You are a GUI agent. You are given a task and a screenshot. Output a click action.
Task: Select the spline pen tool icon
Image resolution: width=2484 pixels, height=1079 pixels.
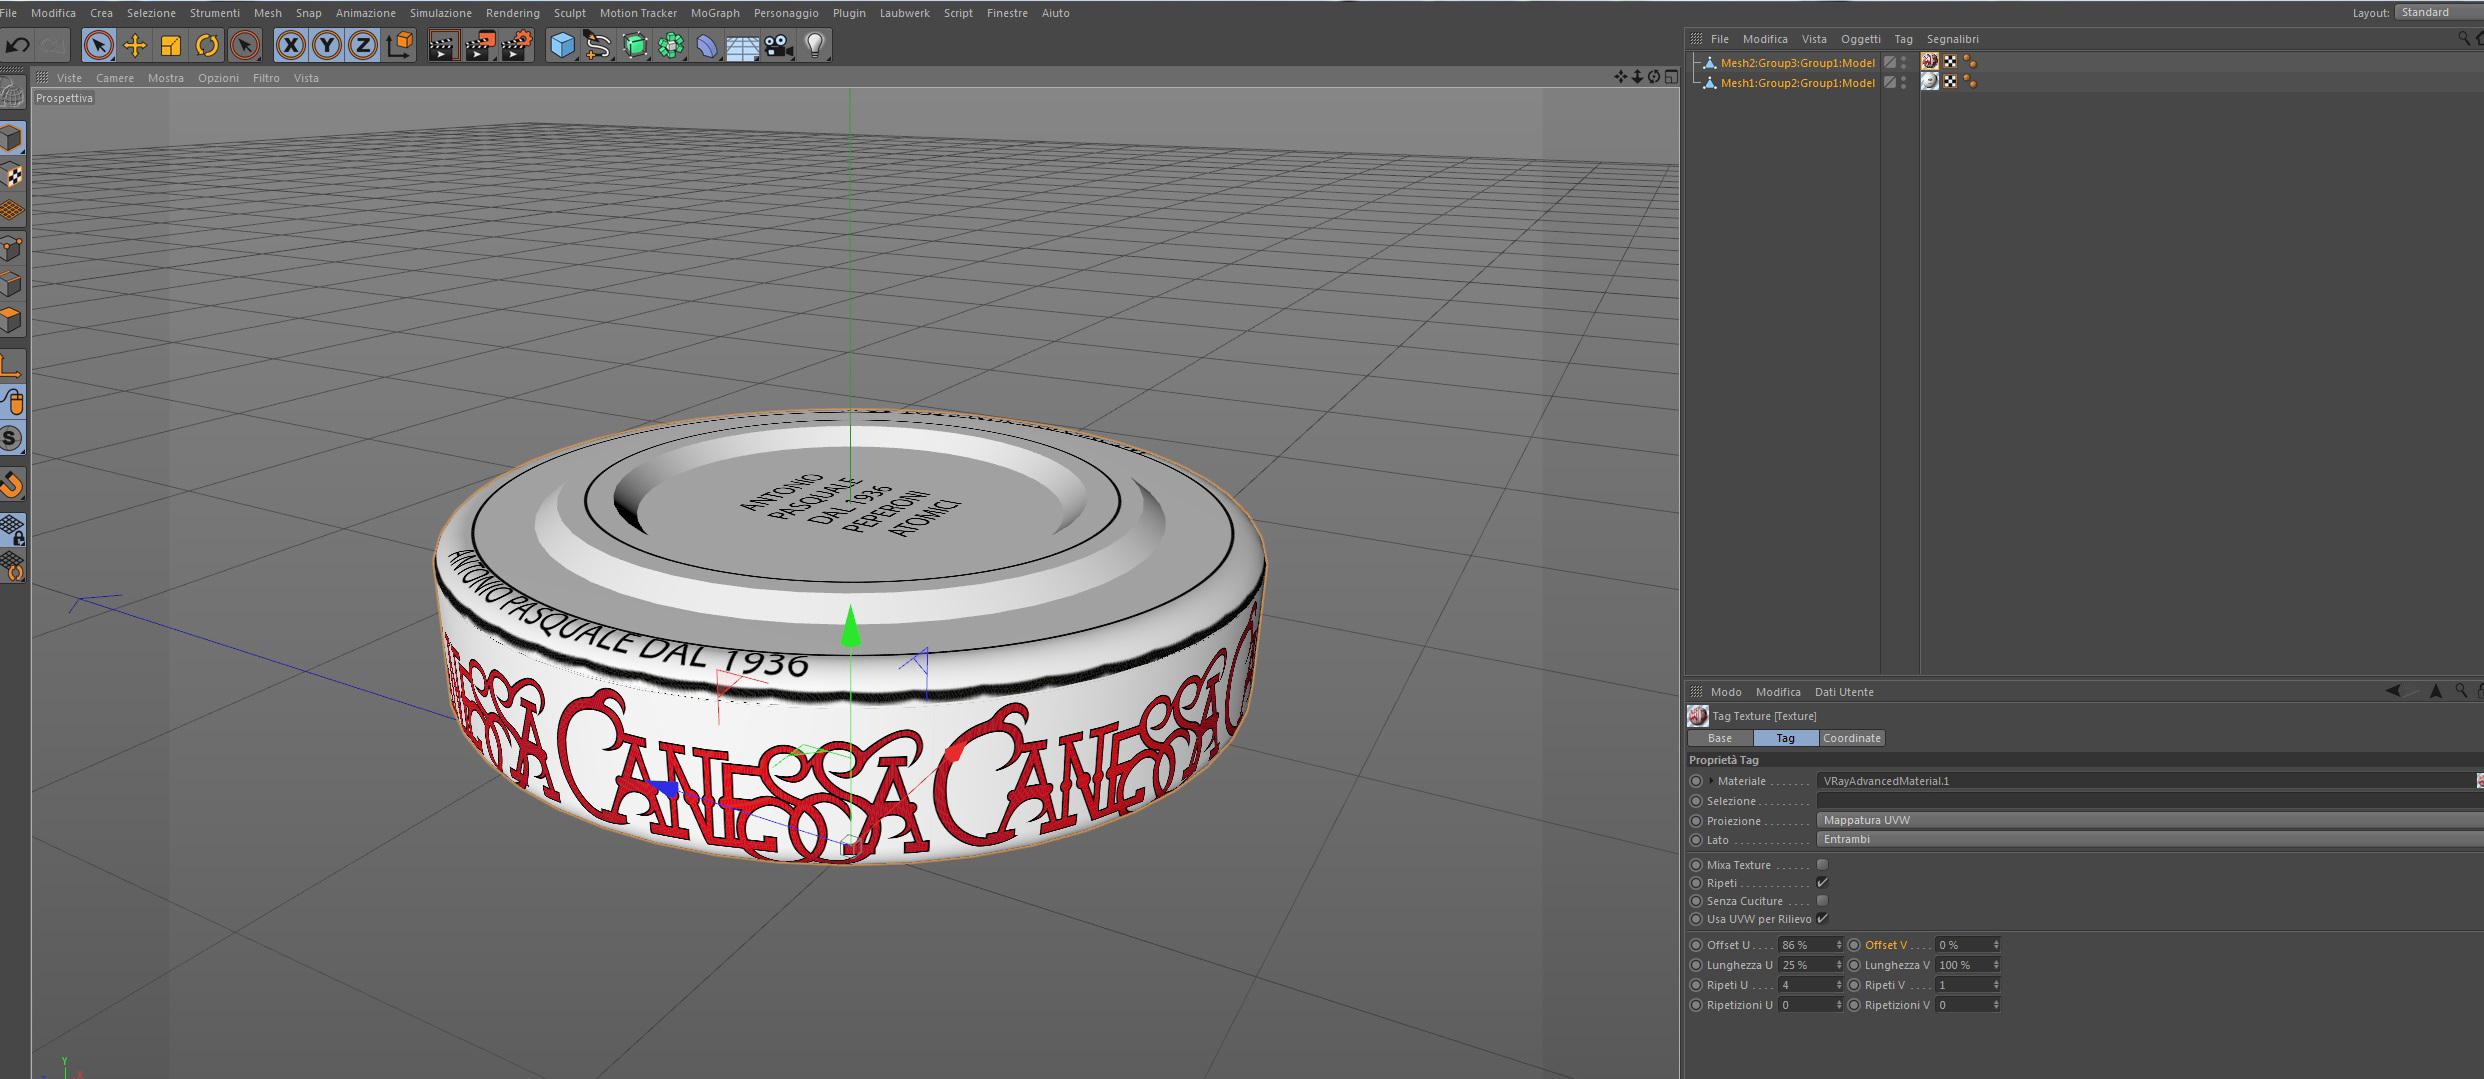(599, 45)
